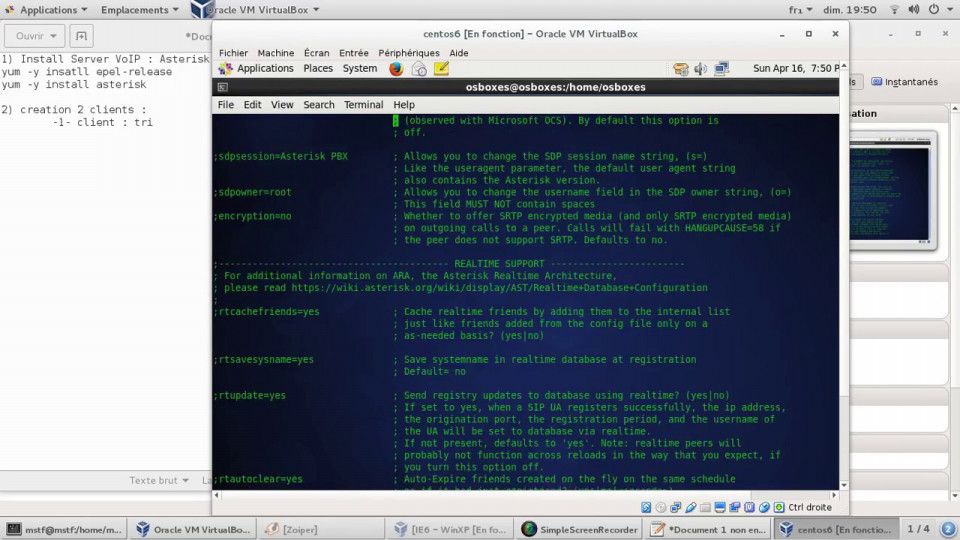Click the VirtualBox USB devices status icon
960x540 pixels.
(691, 508)
